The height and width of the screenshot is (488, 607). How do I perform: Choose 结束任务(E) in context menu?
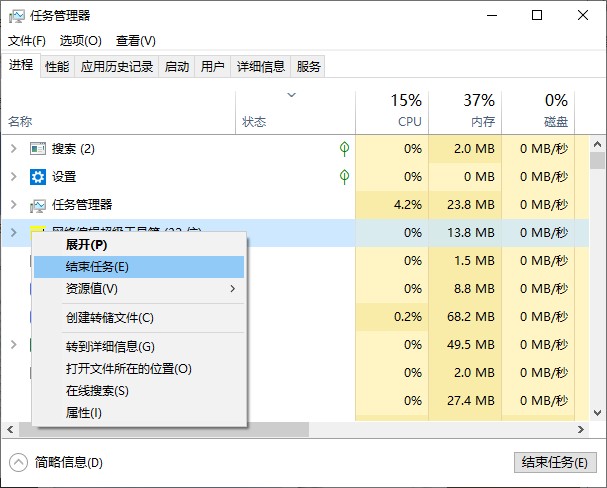click(x=139, y=267)
